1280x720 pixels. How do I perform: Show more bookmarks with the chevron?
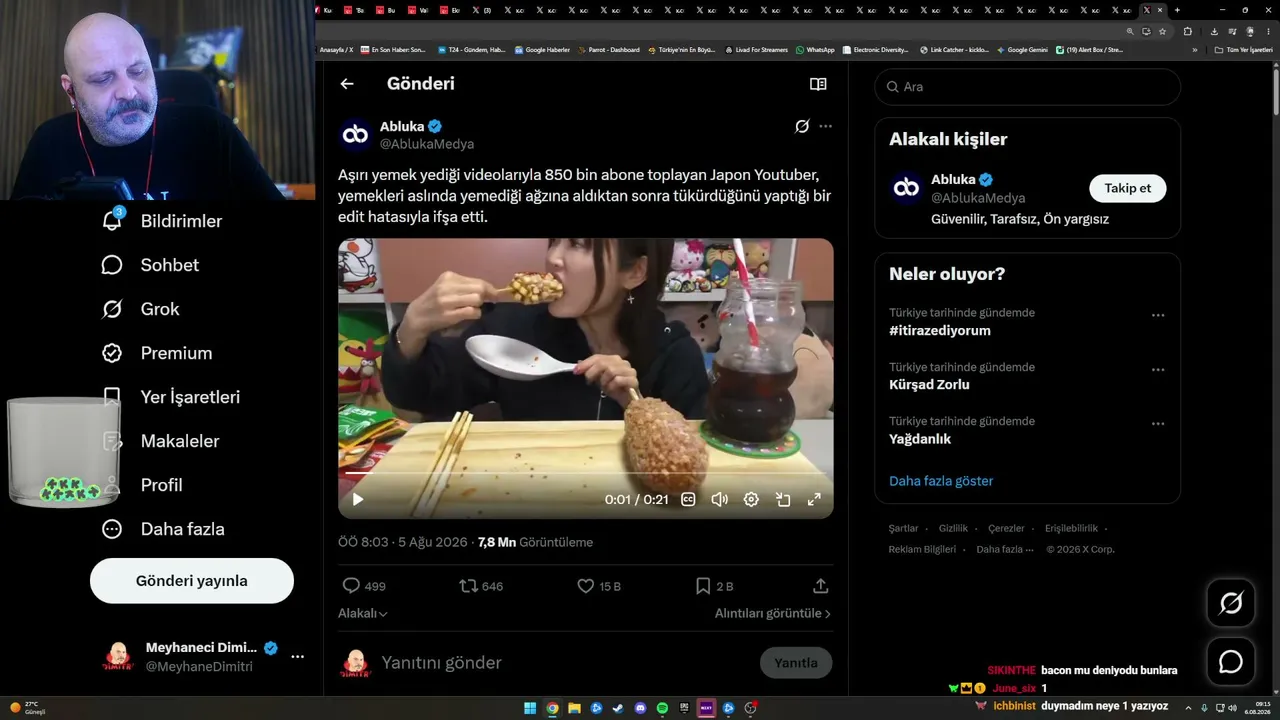(x=1194, y=50)
